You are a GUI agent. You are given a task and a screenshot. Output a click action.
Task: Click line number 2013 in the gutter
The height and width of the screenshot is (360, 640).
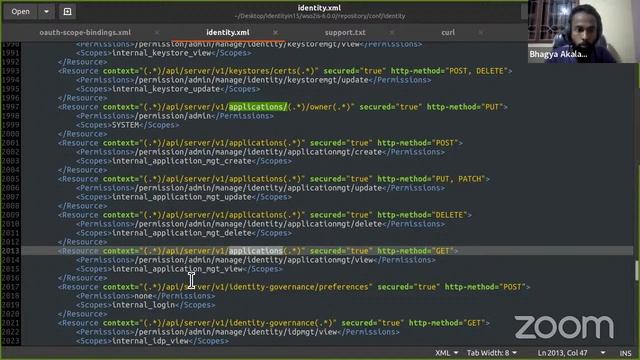coord(10,251)
